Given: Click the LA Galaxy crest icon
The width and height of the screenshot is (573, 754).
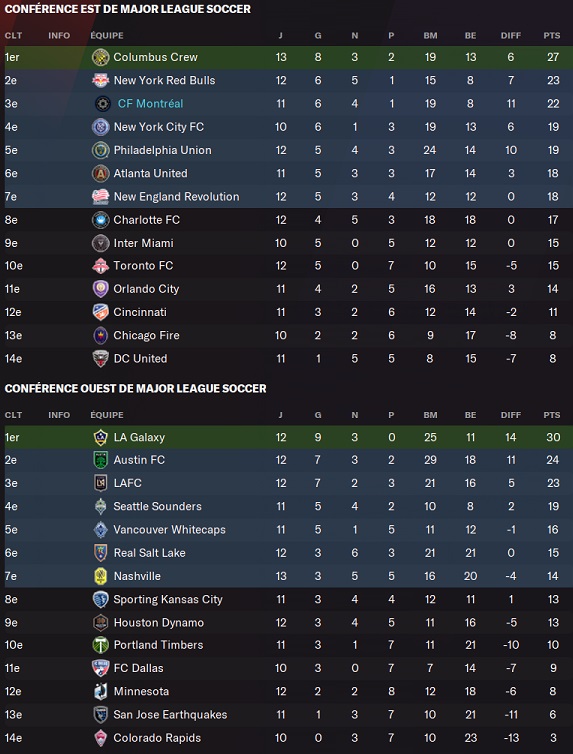Looking at the screenshot, I should coord(100,437).
